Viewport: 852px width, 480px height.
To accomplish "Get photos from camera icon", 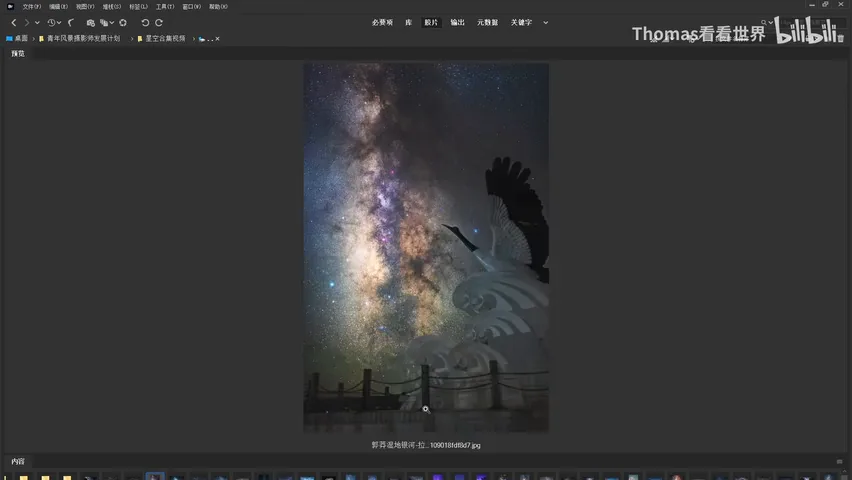I will (x=90, y=23).
